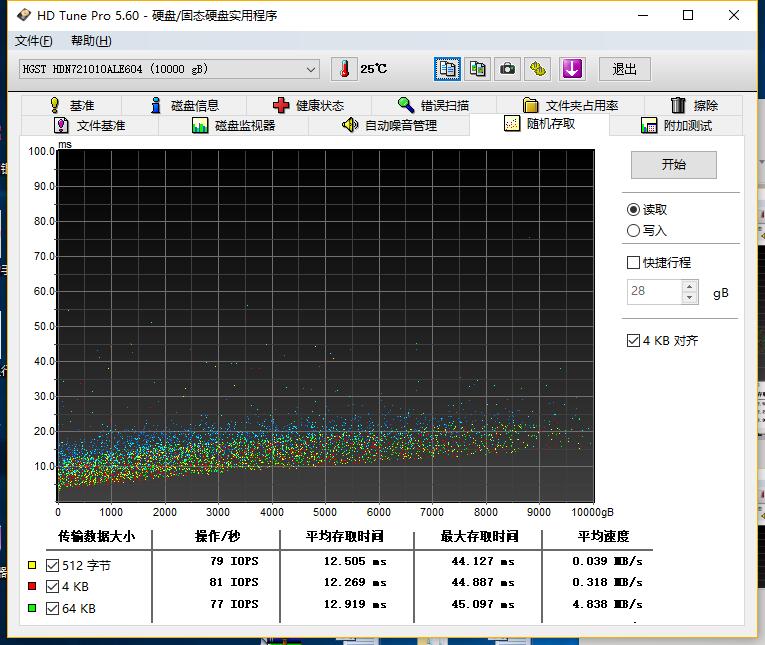Image resolution: width=765 pixels, height=645 pixels.
Task: Open the 文件基准 tab
Action: tap(90, 125)
